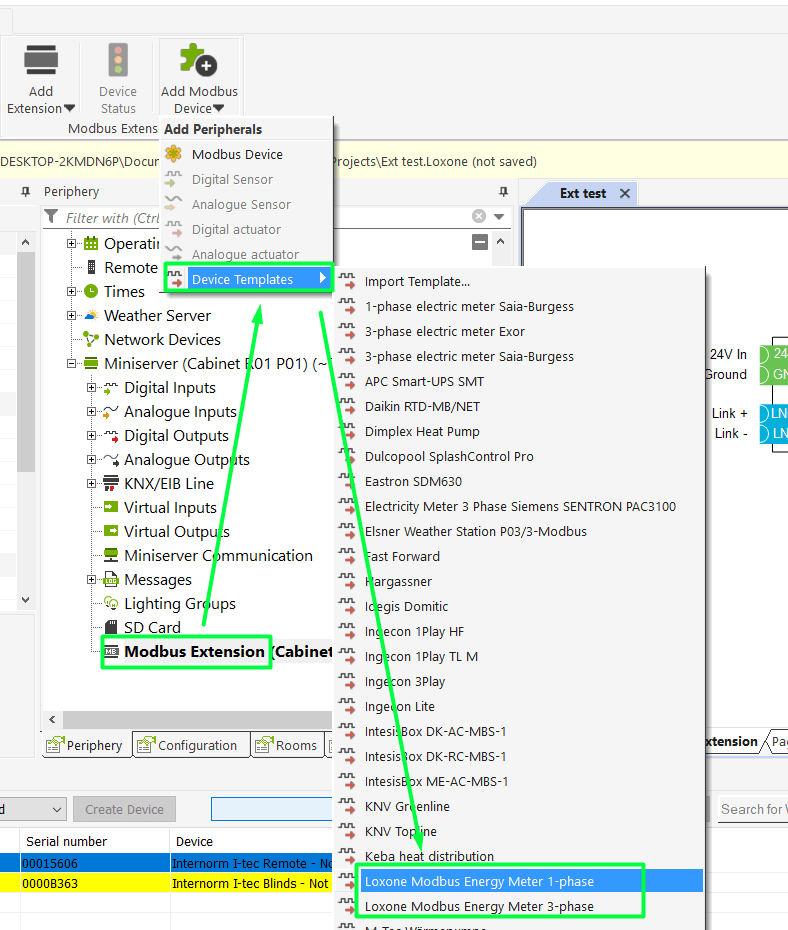
Task: Click the SD Card icon in tree
Action: point(110,628)
